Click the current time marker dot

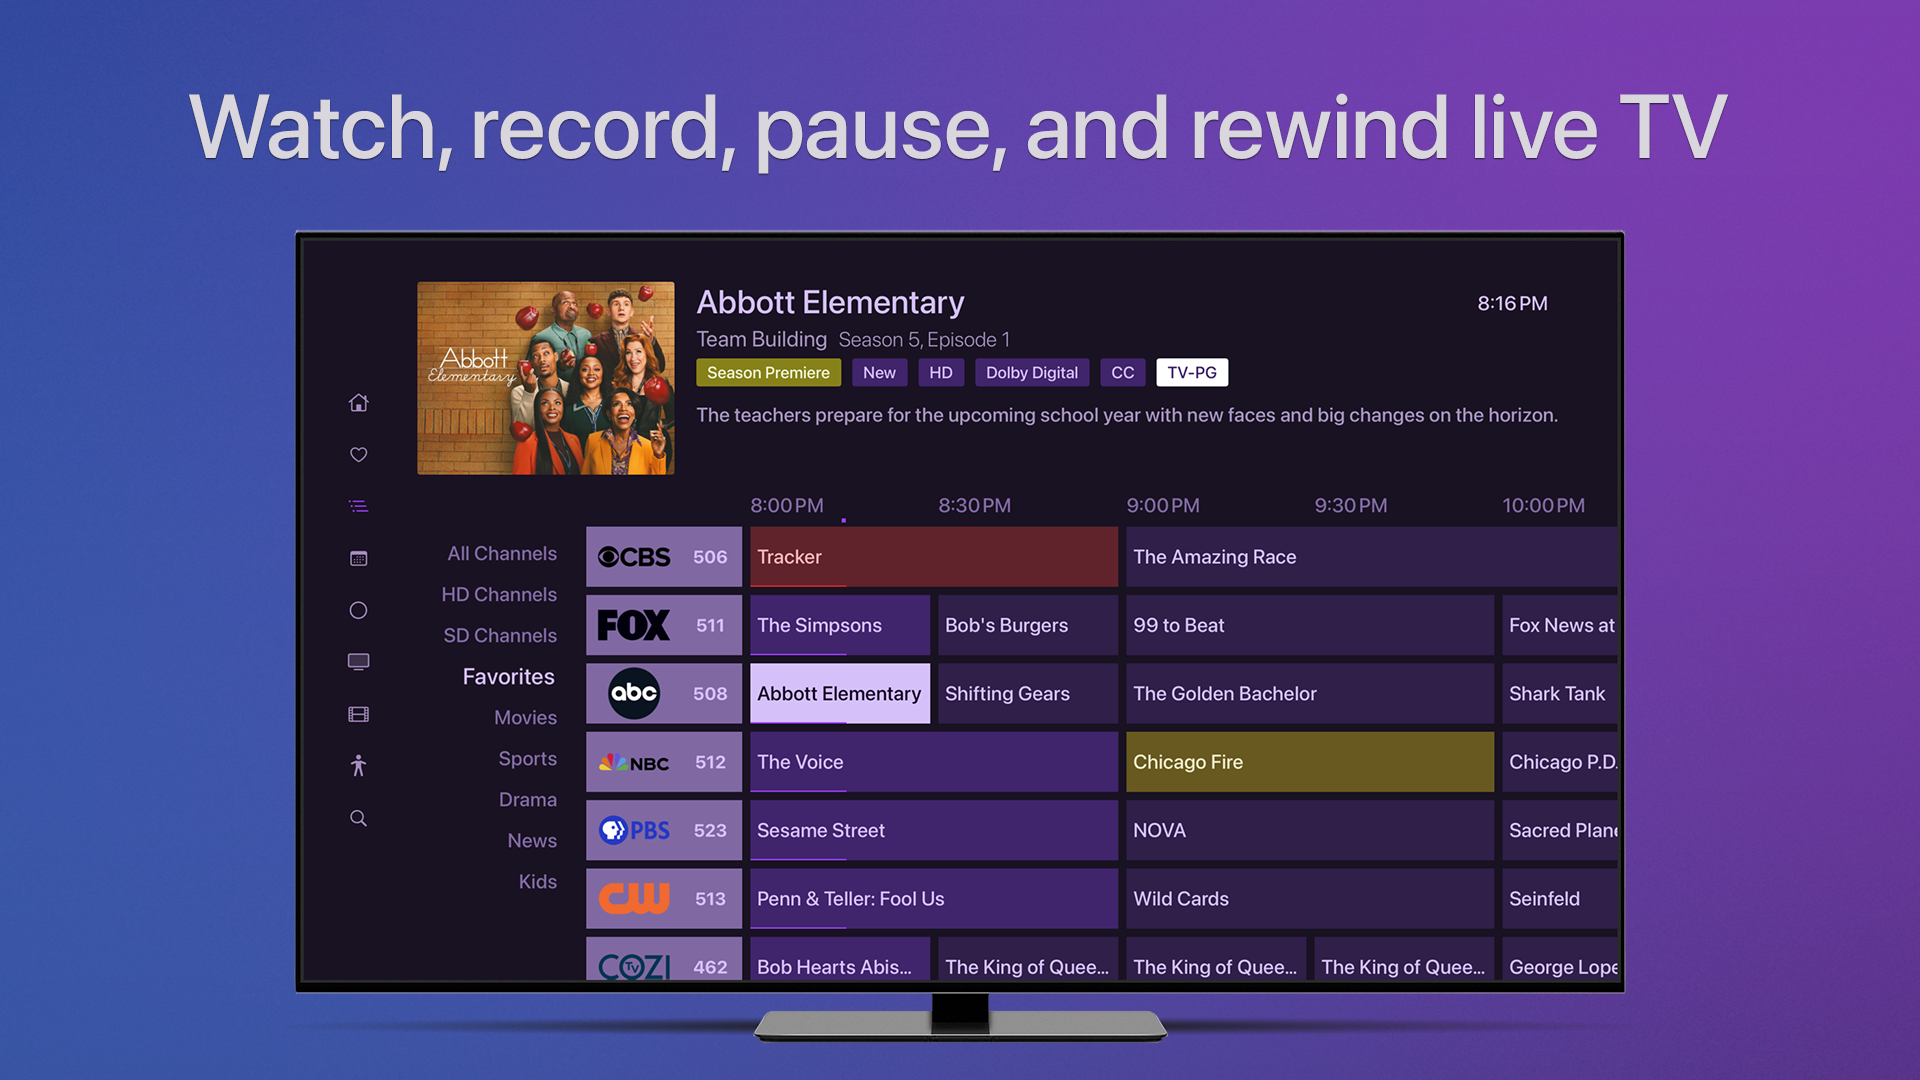pos(843,520)
